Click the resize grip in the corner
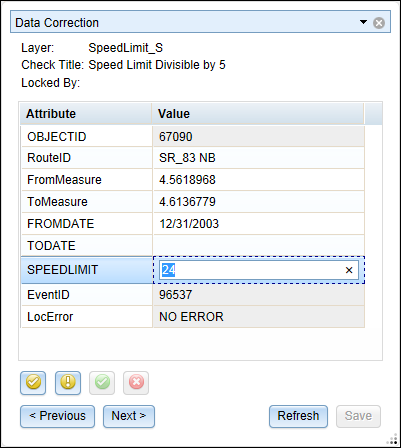Viewport: 401px width, 448px height. (393, 440)
